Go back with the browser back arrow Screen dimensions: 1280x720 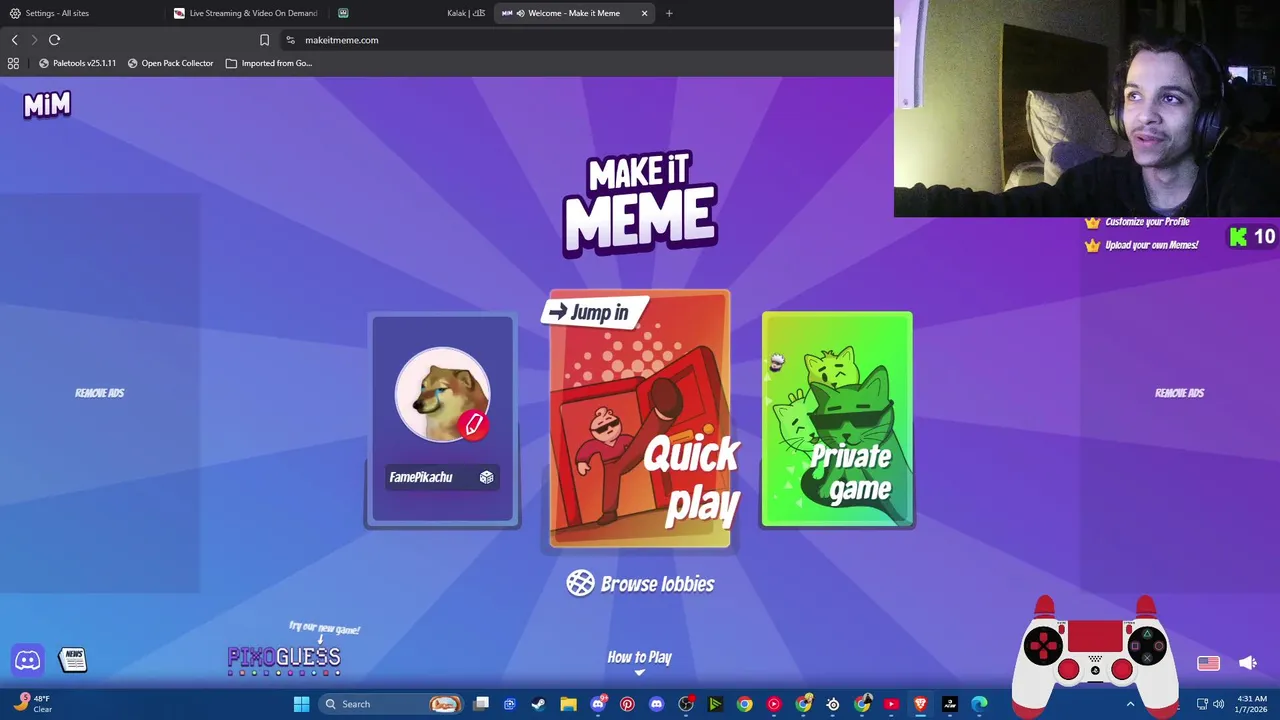(14, 40)
